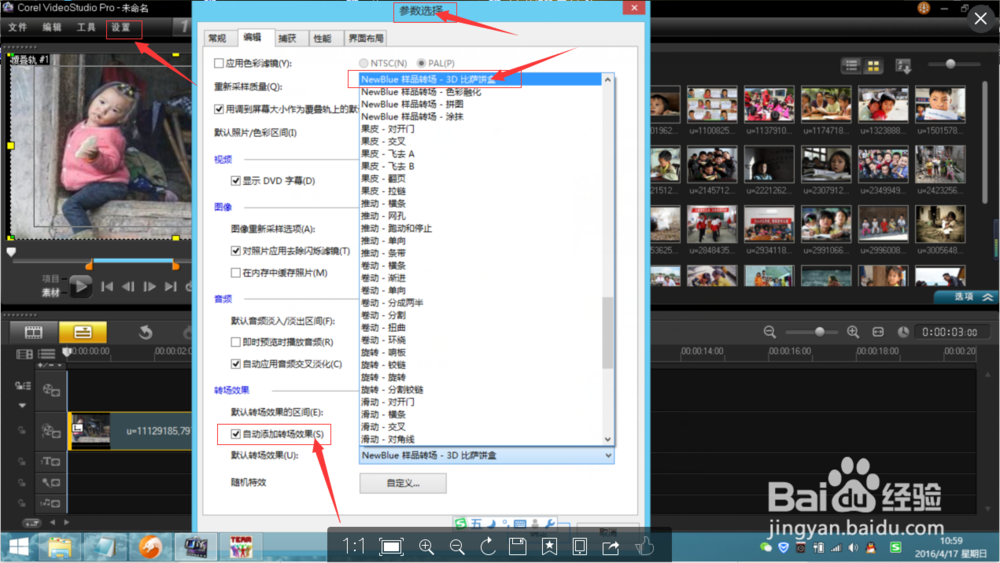Click transition list scroll-down arrow
This screenshot has width=1000, height=563.
point(608,439)
